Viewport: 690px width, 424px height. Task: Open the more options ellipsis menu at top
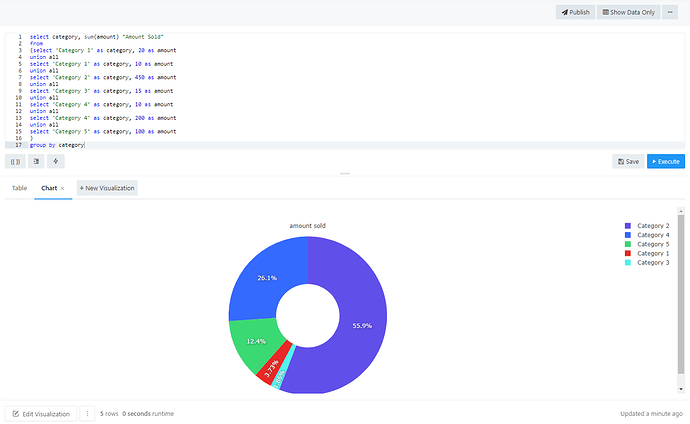pos(670,12)
